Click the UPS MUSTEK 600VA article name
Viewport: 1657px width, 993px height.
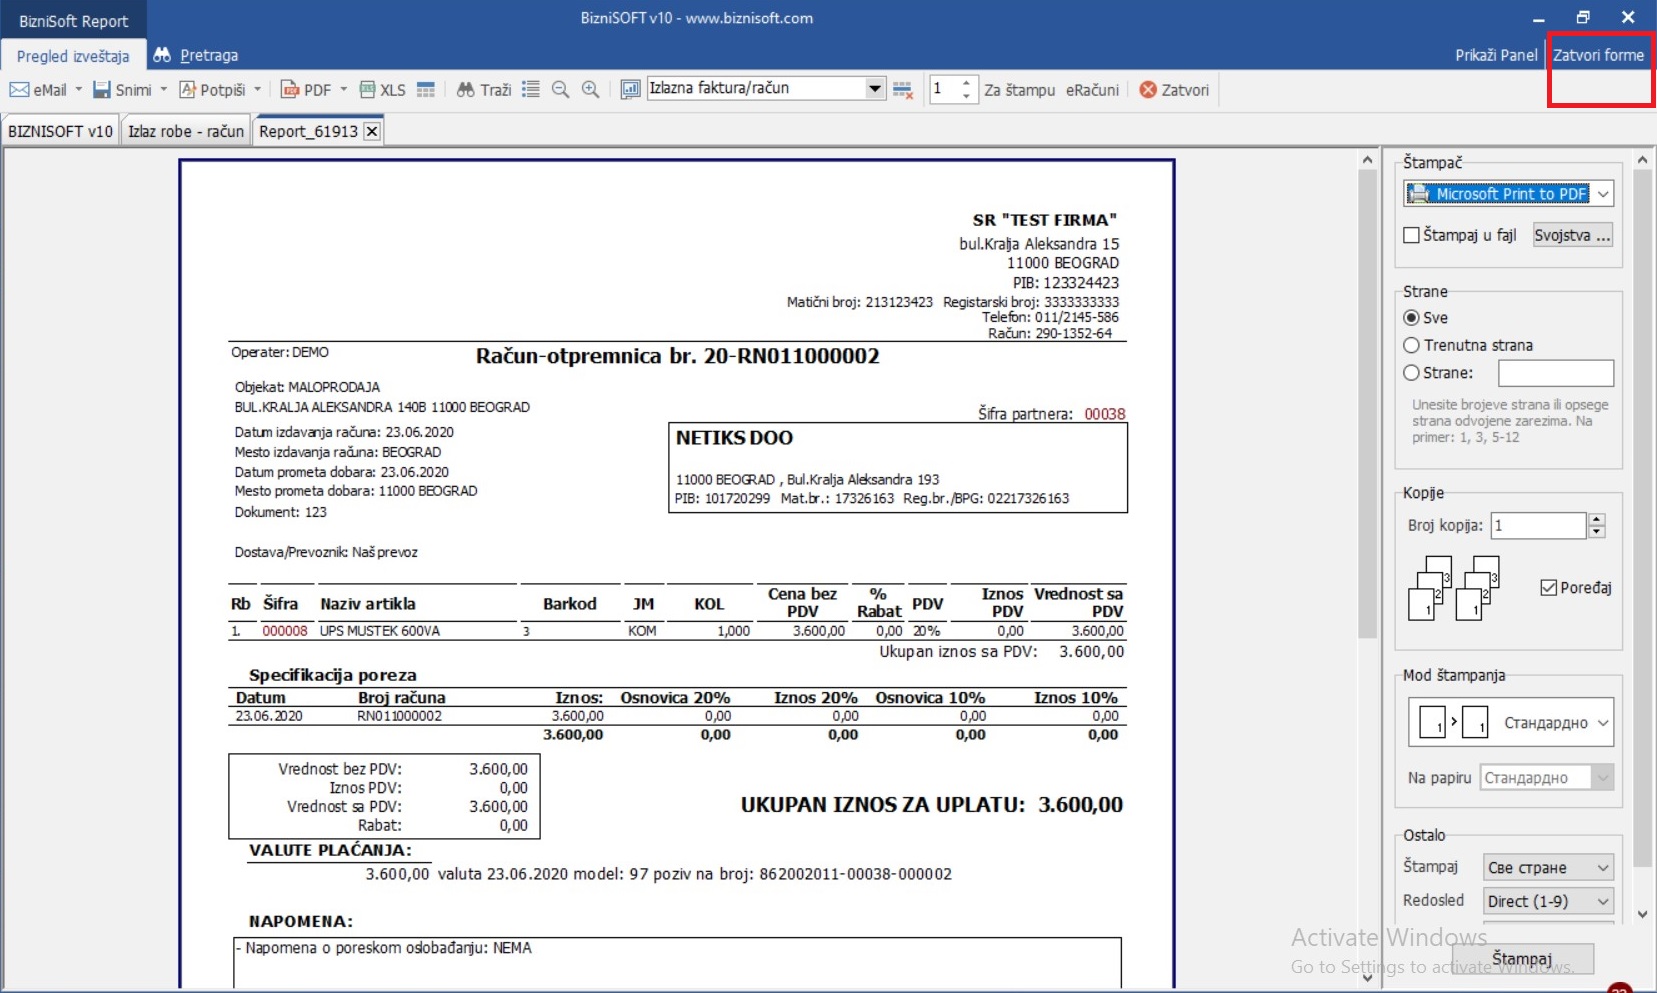click(380, 631)
